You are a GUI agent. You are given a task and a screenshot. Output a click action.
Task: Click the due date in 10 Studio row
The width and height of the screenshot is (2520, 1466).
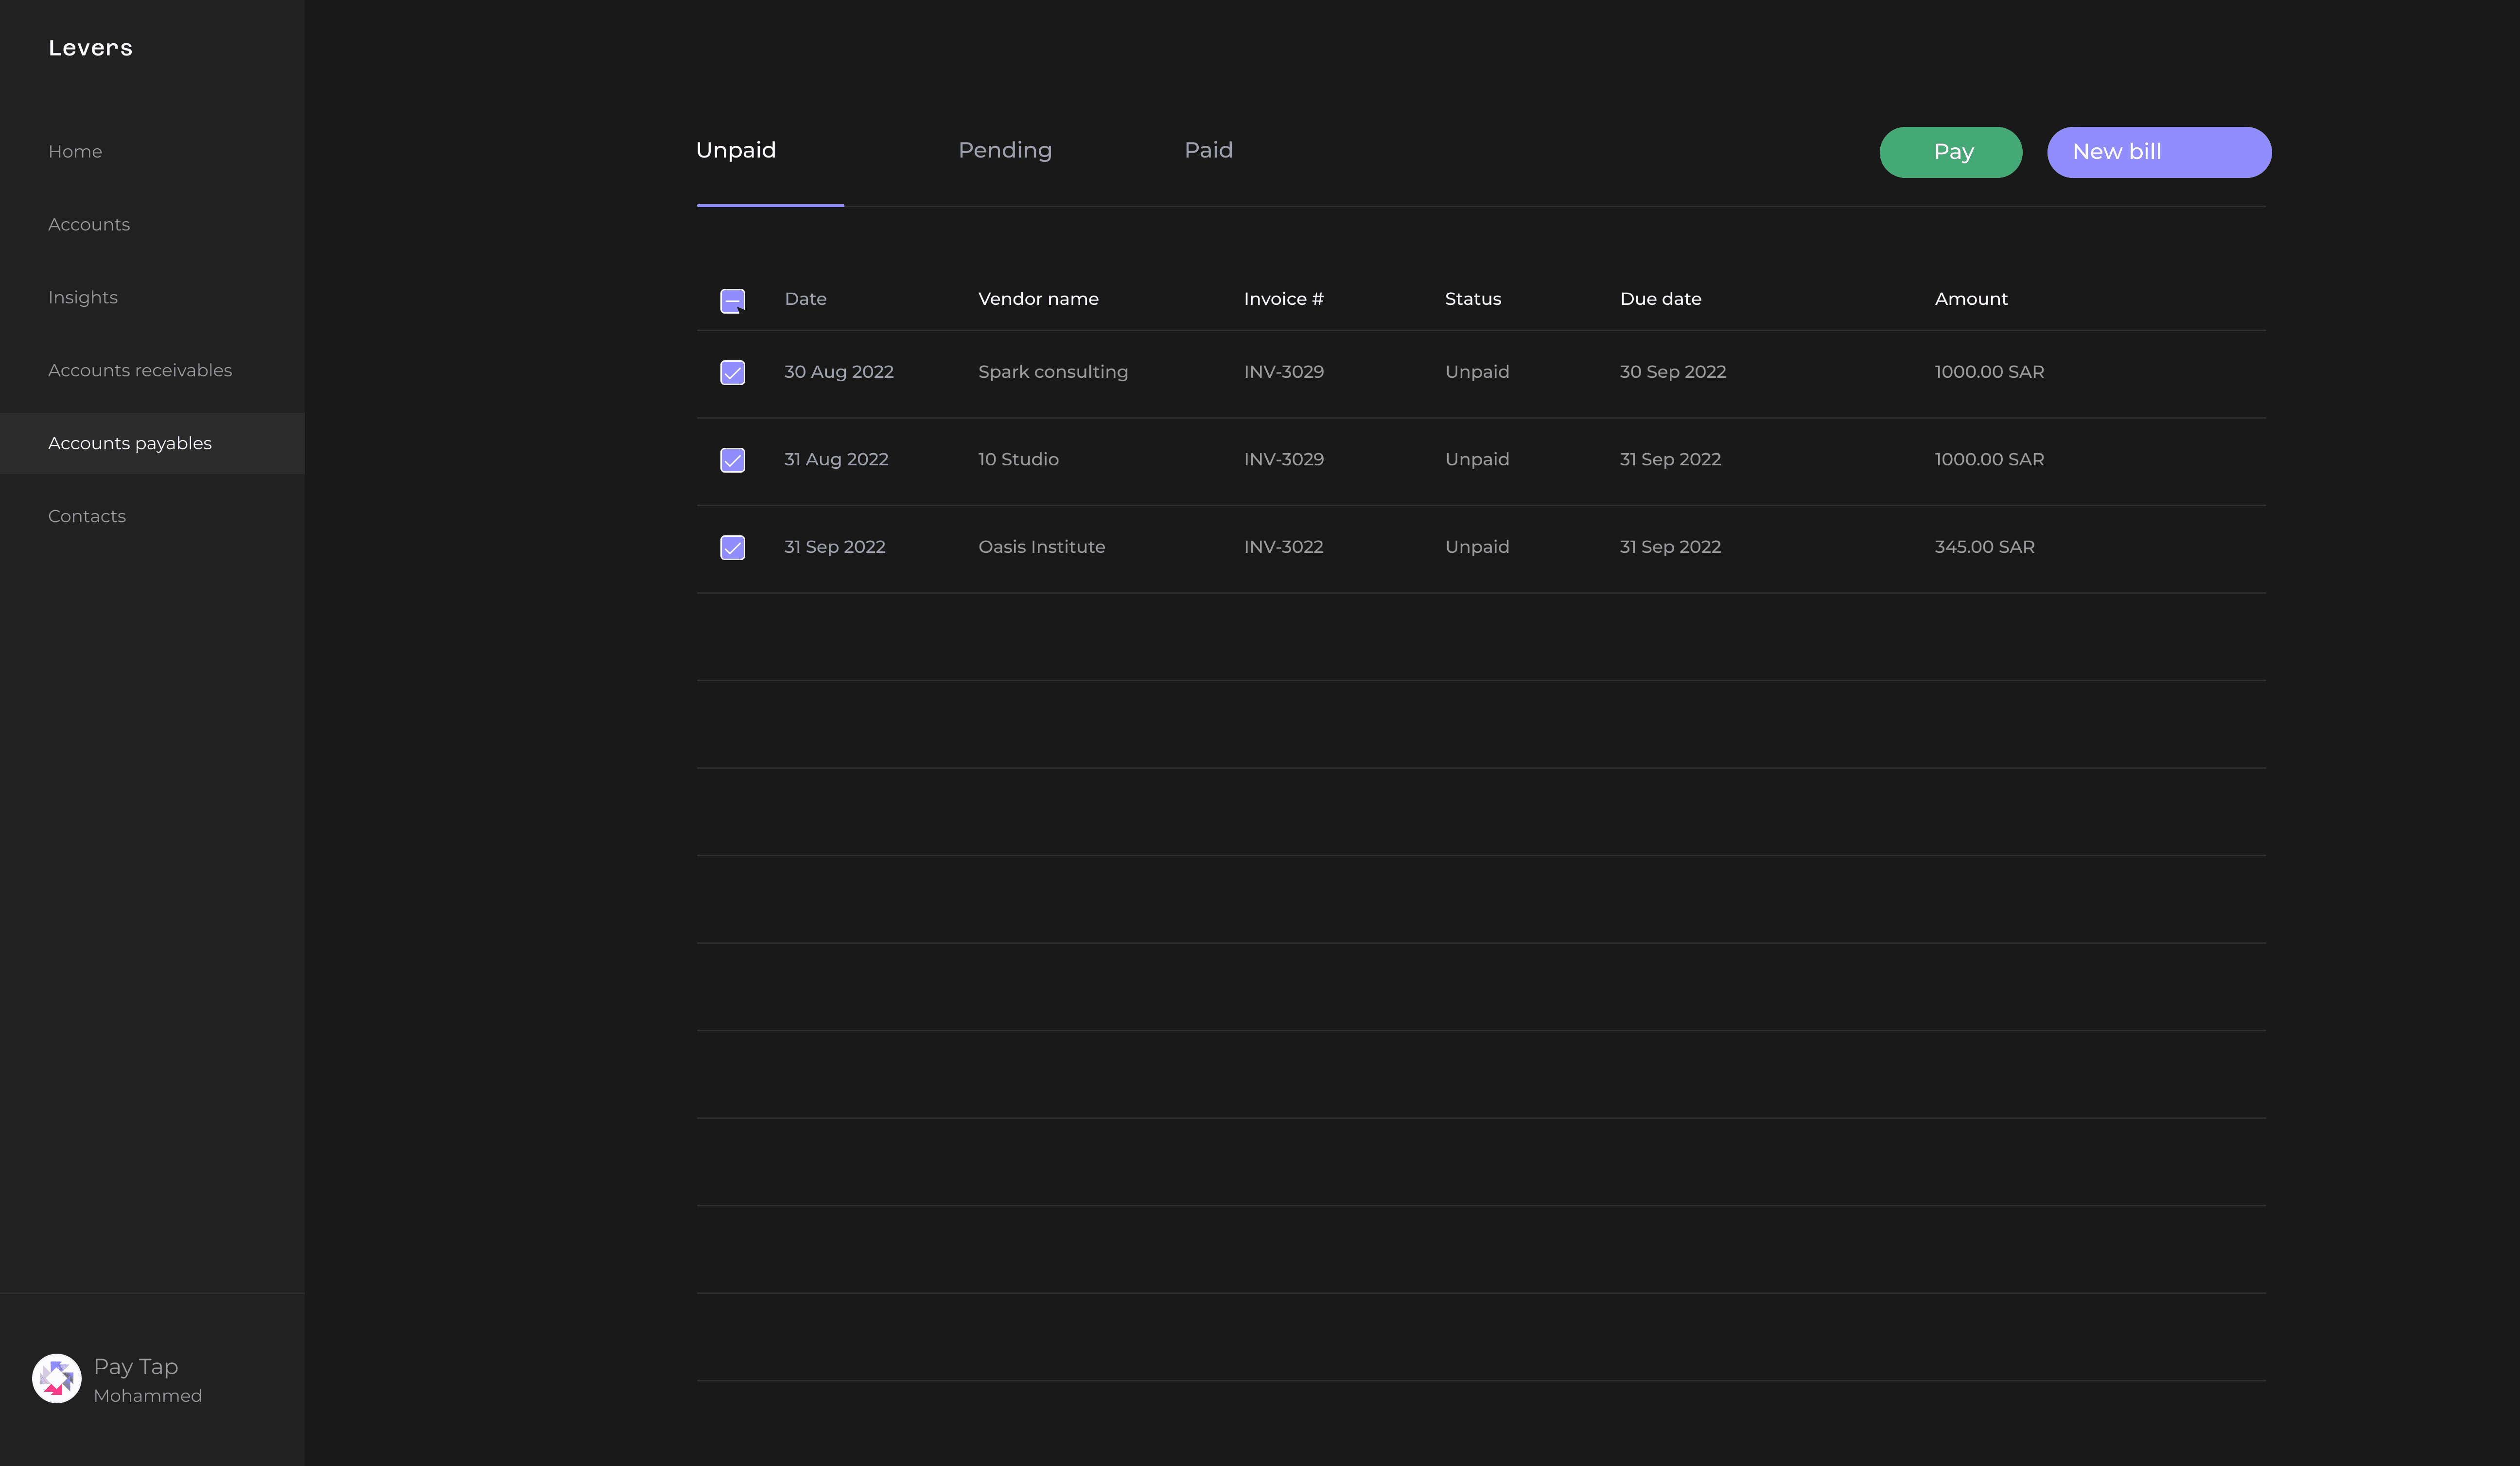point(1670,460)
